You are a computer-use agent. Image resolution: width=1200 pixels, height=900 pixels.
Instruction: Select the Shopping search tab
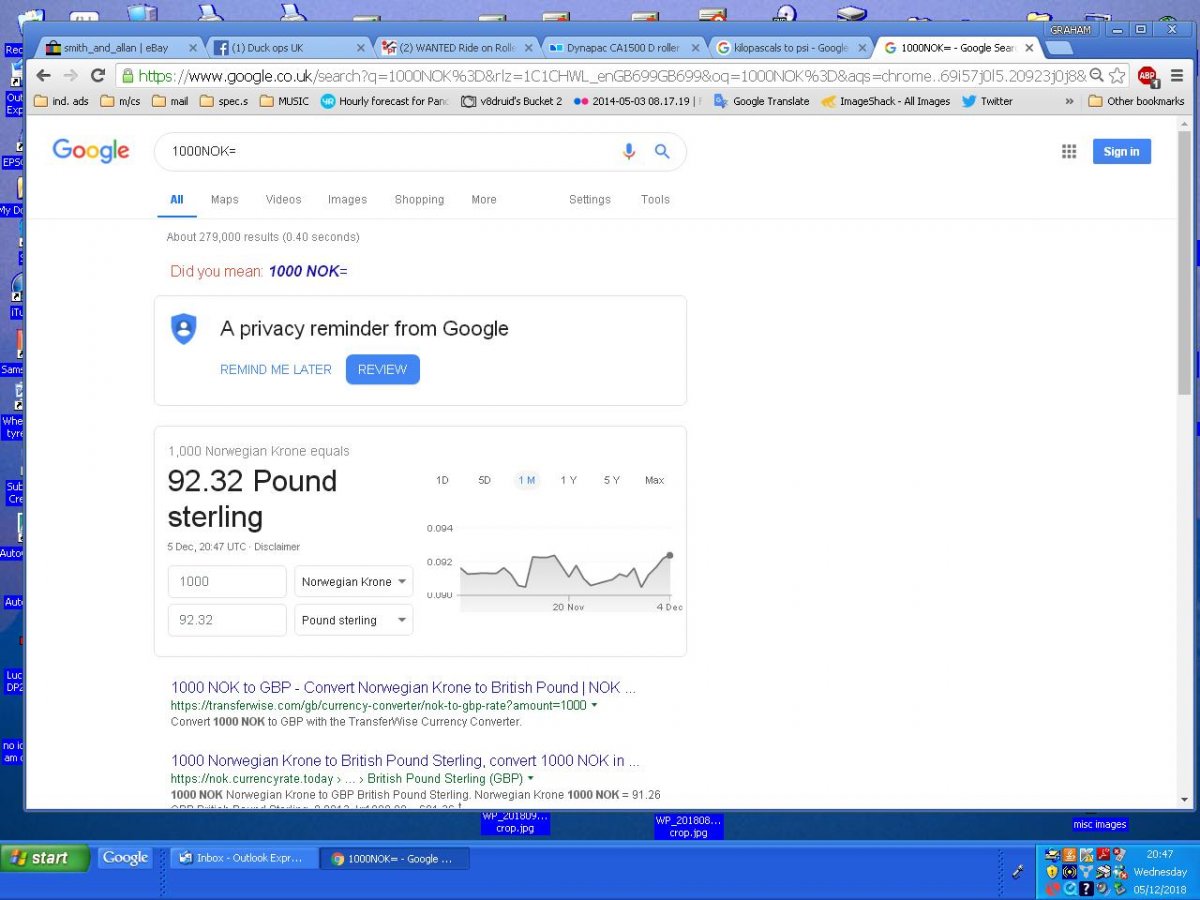419,199
